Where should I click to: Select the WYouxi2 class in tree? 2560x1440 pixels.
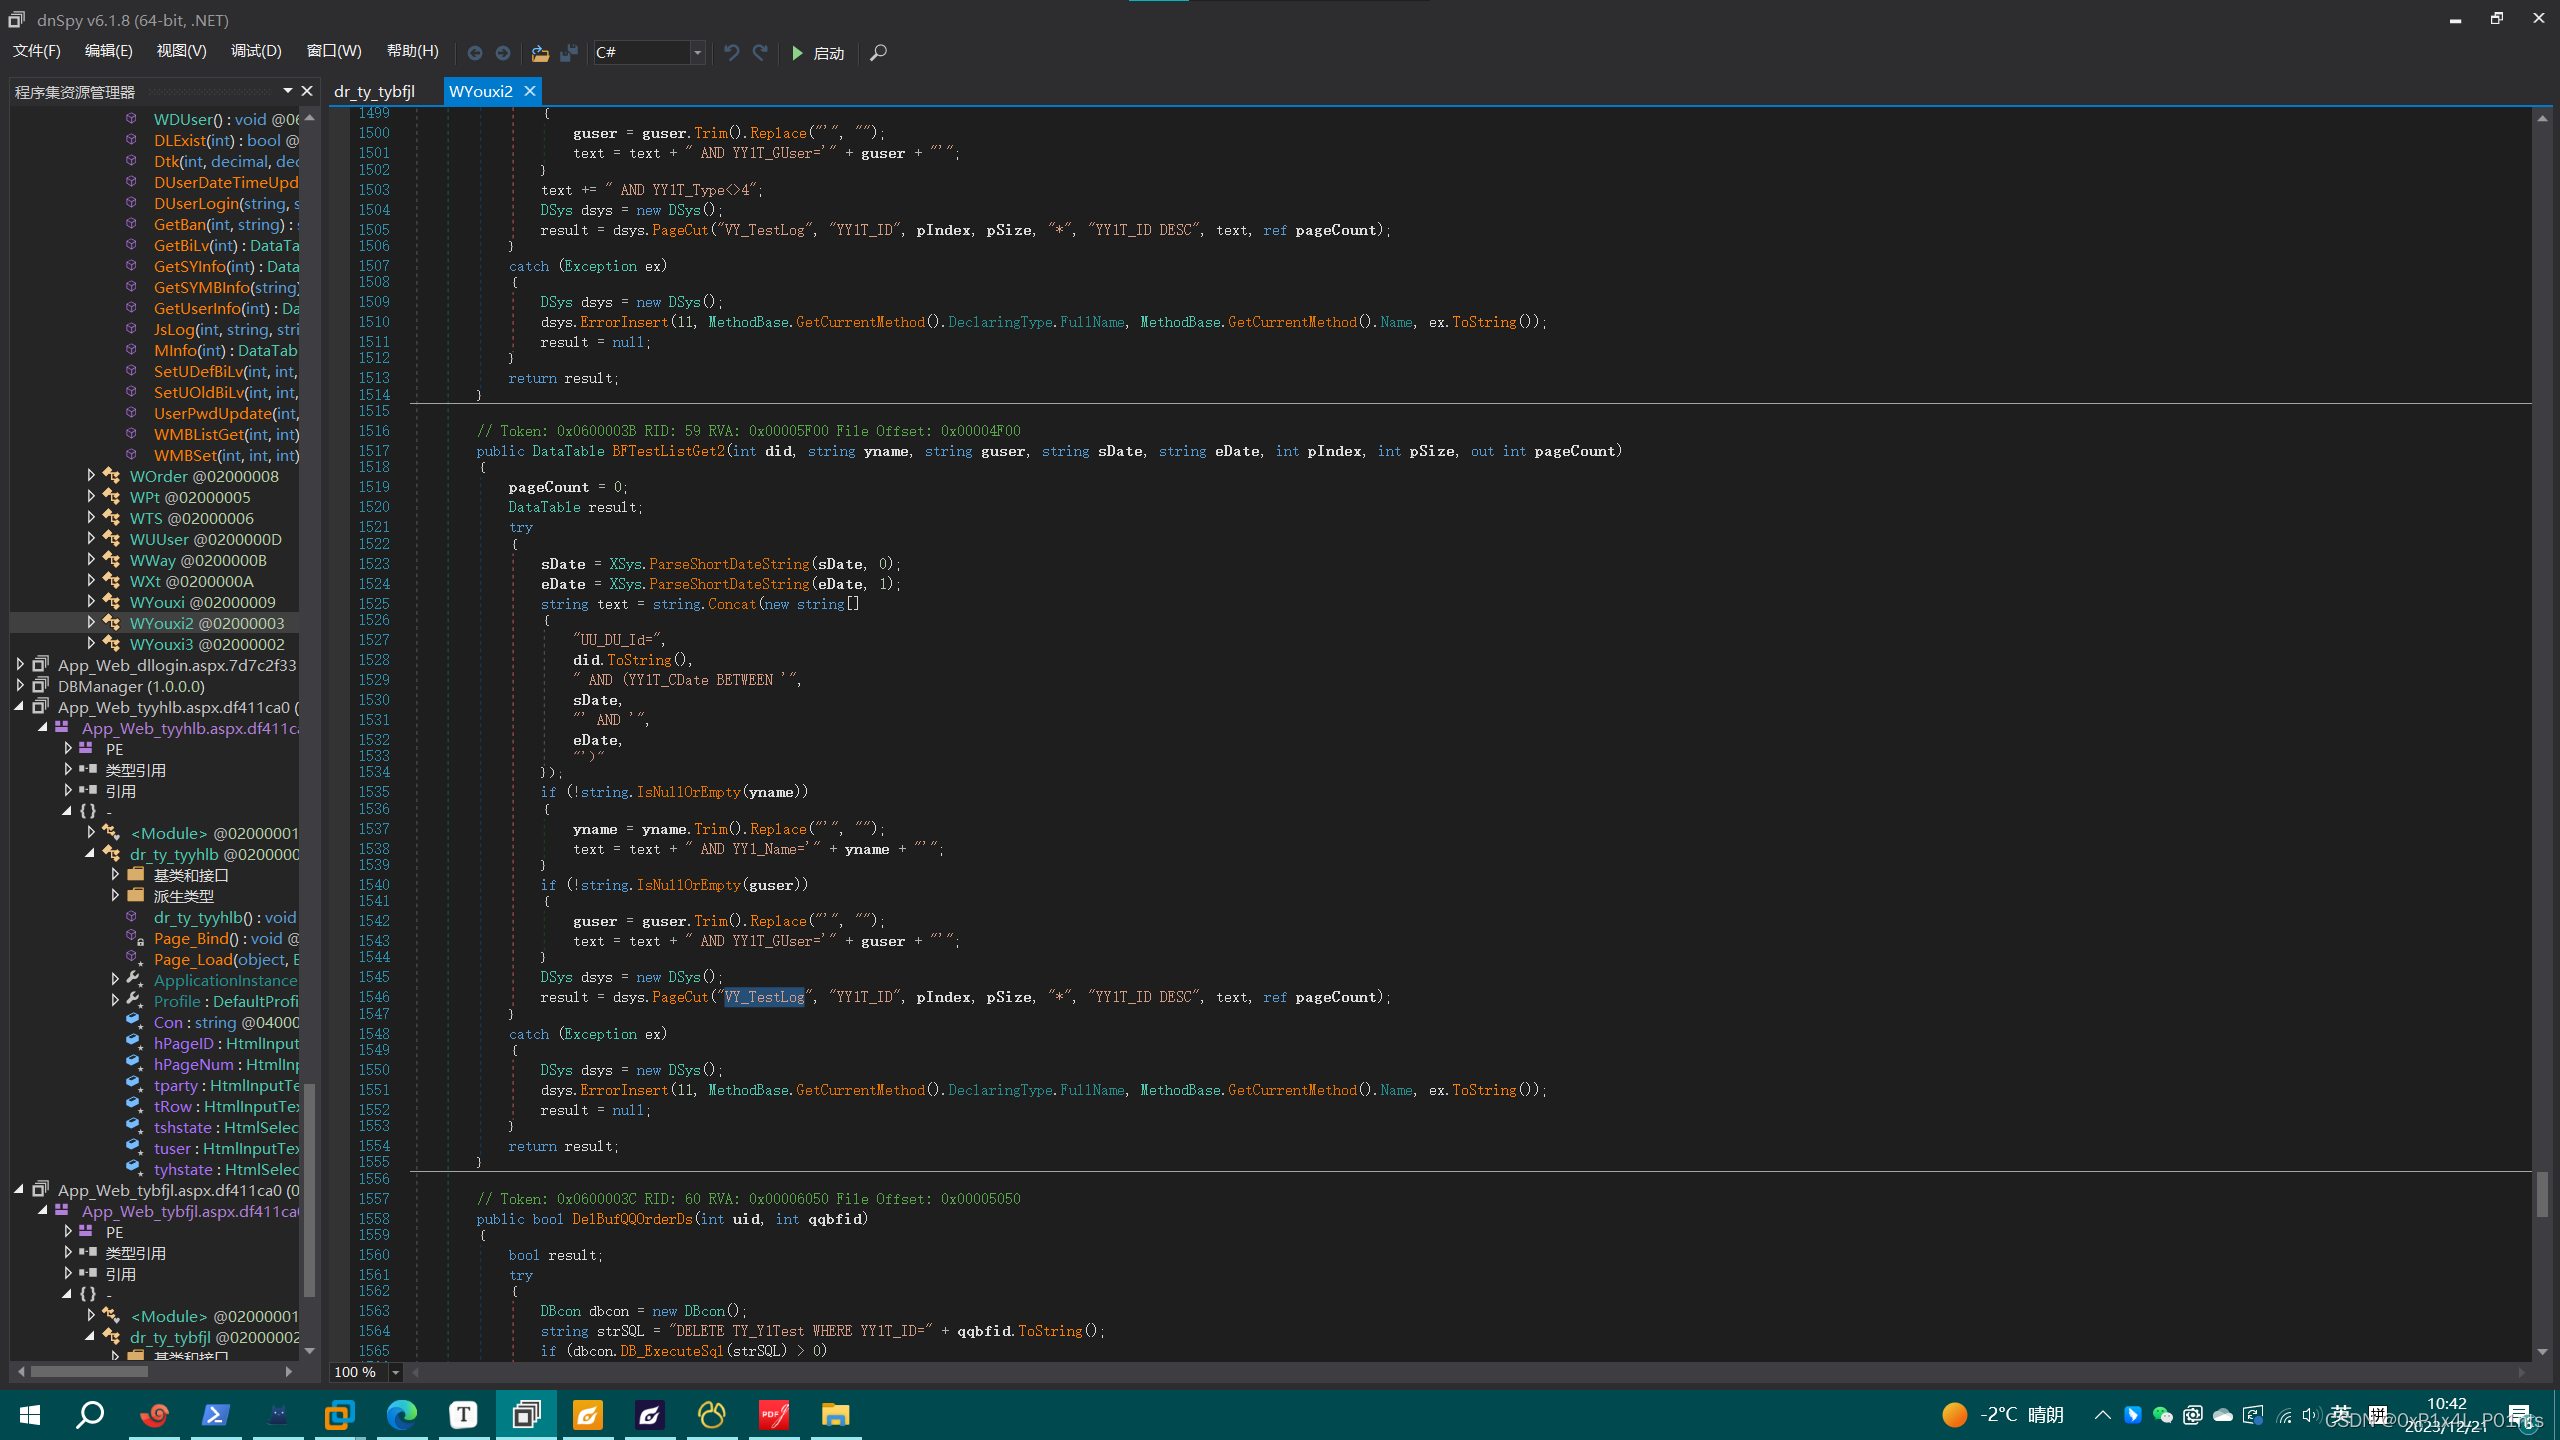(207, 623)
